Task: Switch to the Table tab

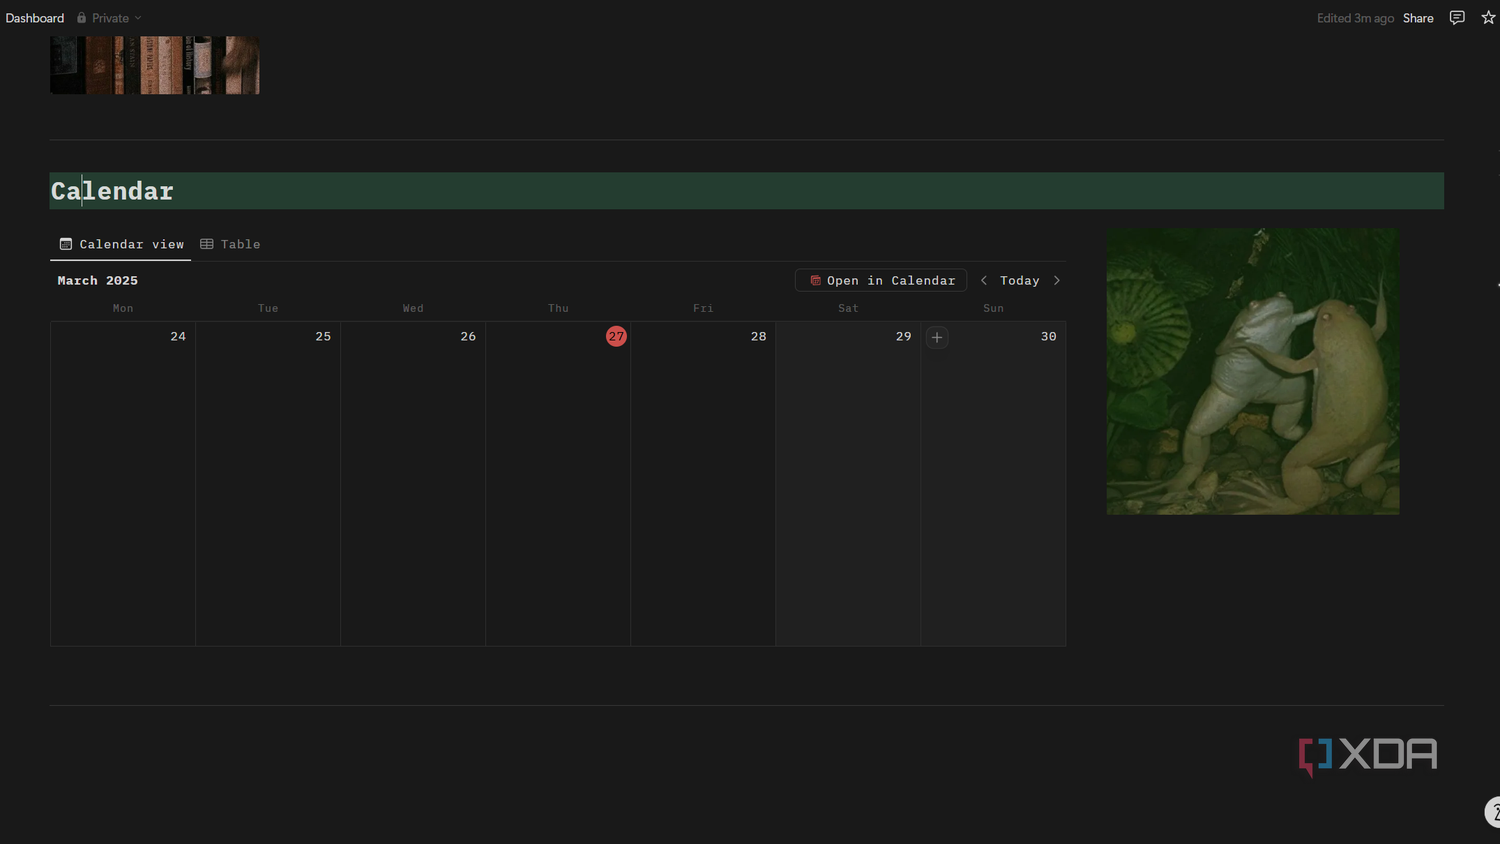Action: click(x=230, y=244)
